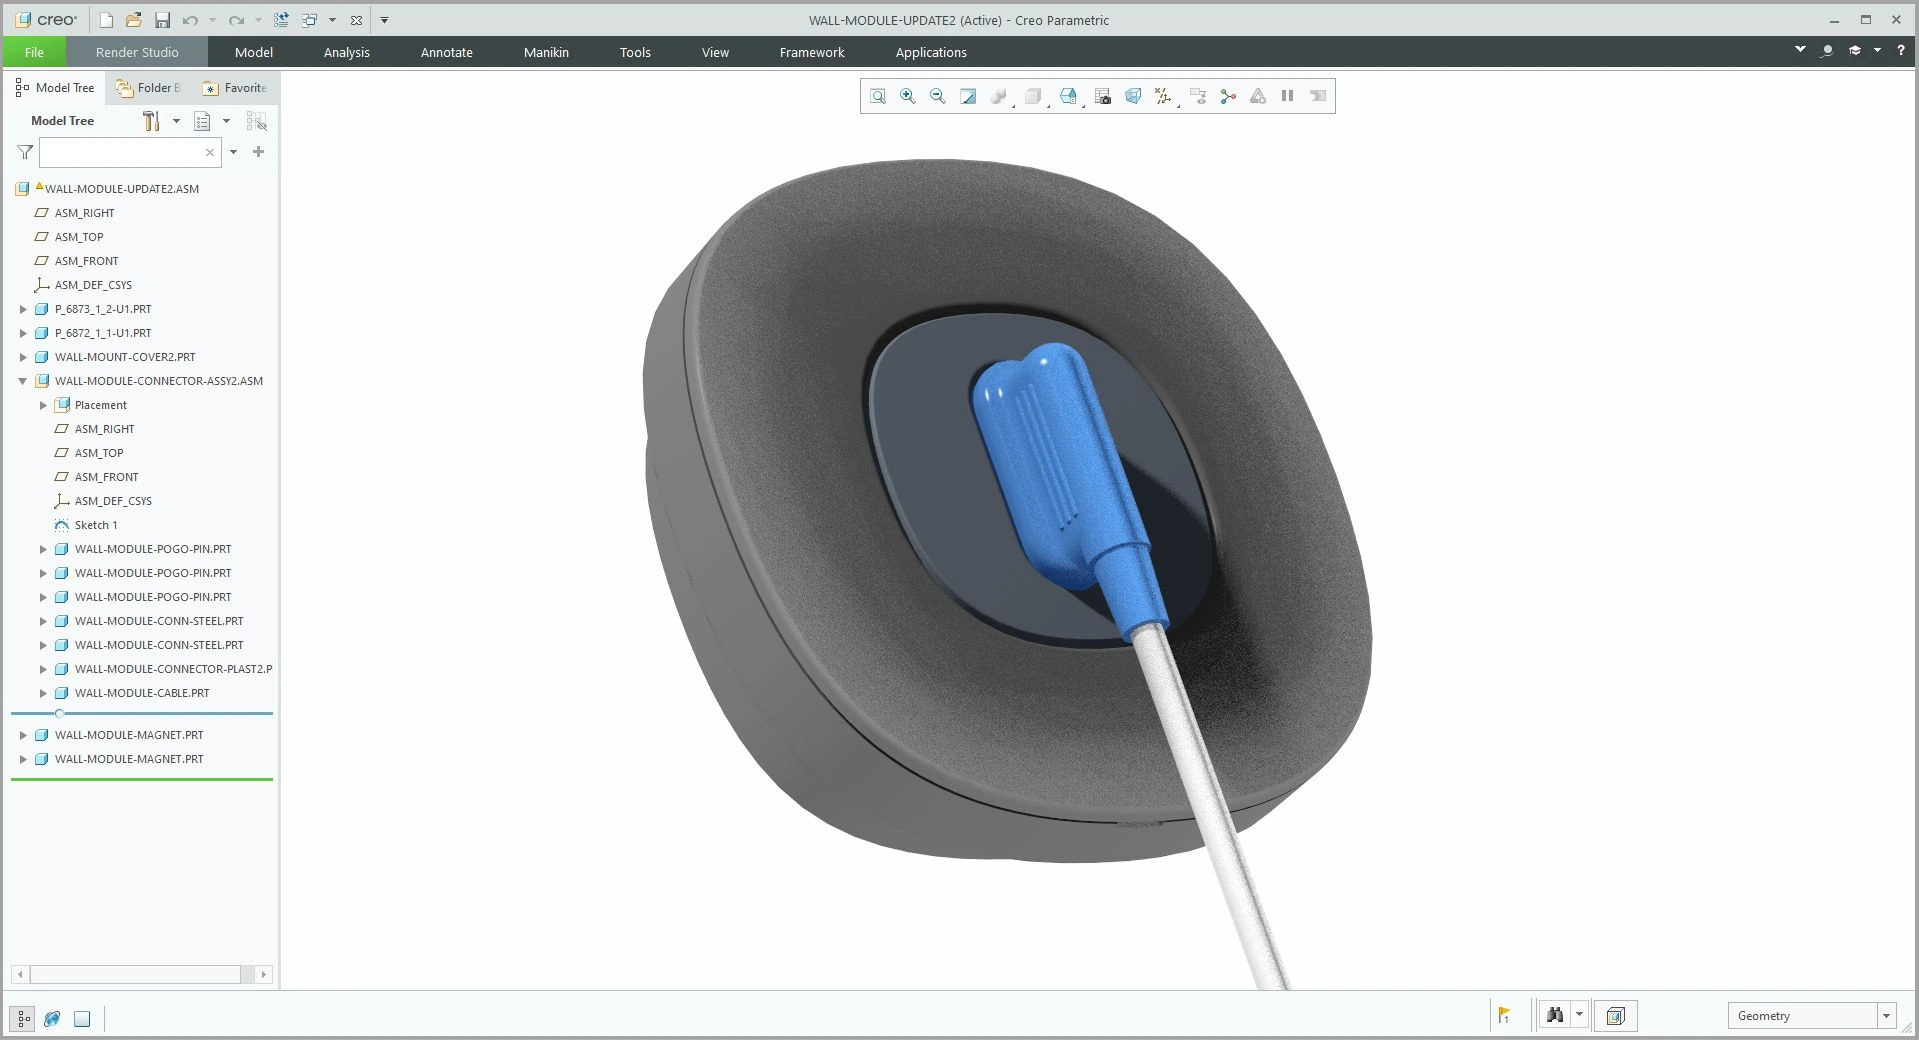Open the Manikin ribbon tab

click(x=546, y=52)
